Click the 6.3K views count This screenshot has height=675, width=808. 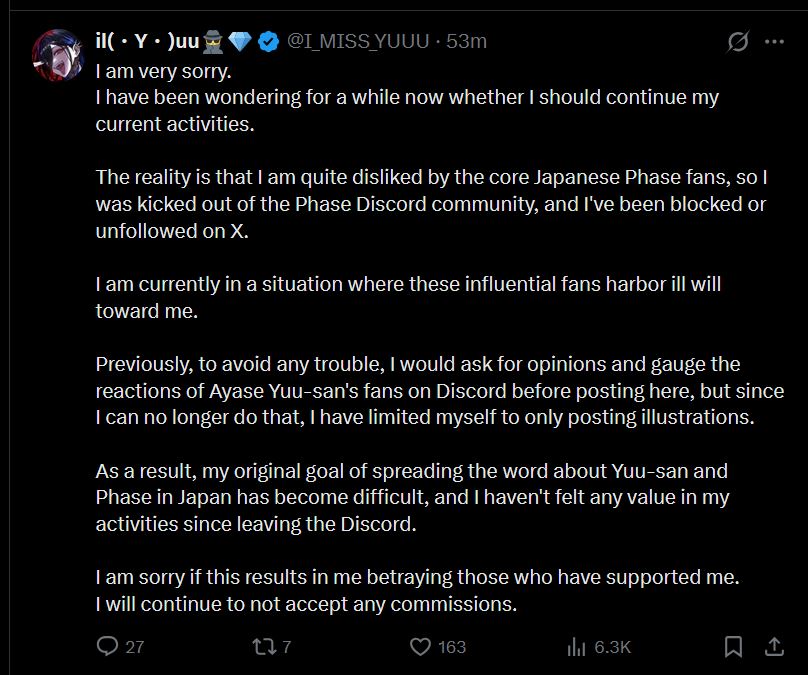(x=612, y=647)
